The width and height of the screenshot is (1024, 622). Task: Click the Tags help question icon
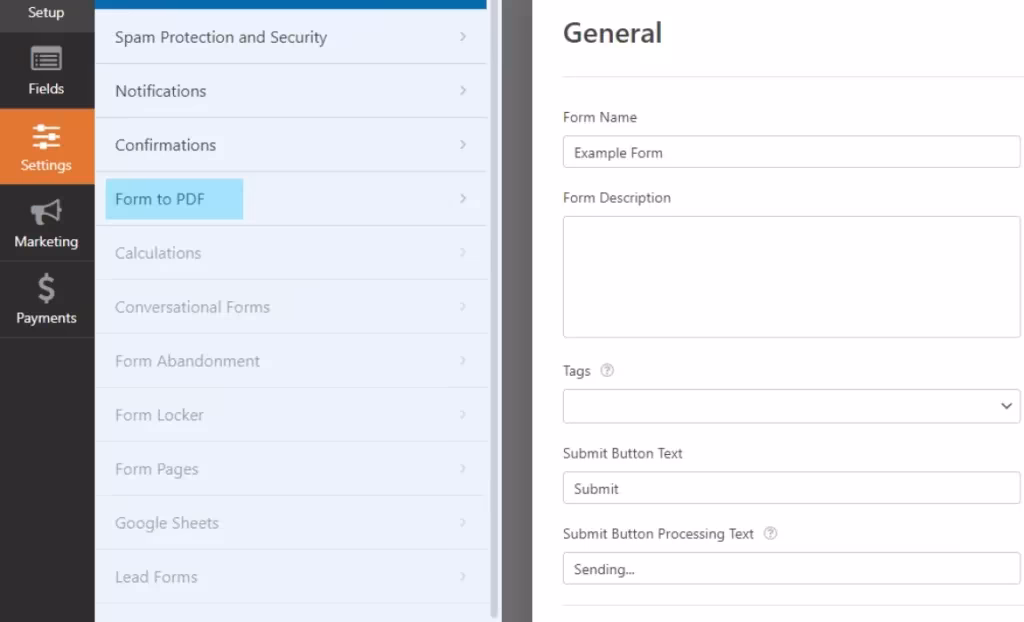[x=606, y=370]
